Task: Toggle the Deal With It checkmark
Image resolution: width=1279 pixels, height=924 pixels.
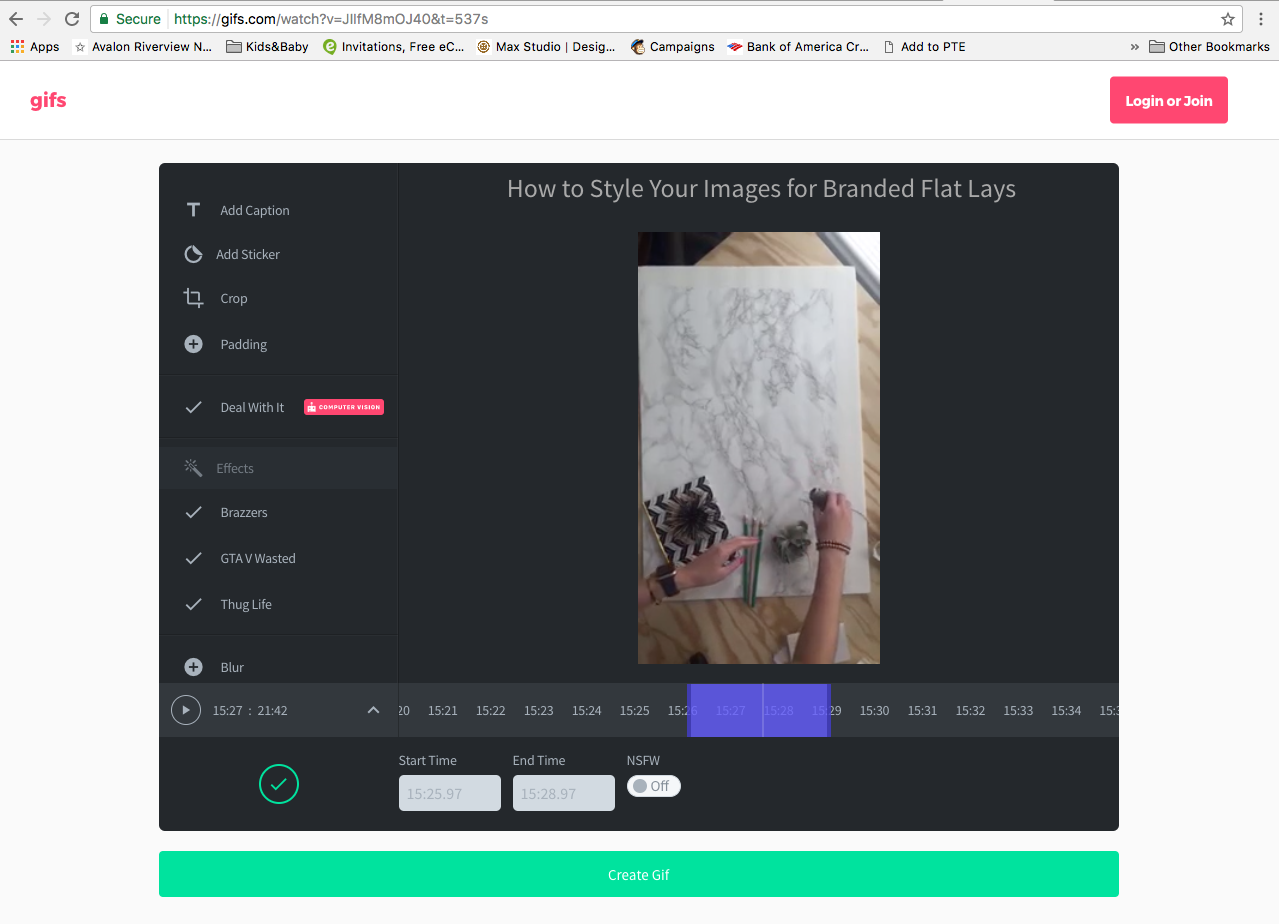Action: (193, 407)
